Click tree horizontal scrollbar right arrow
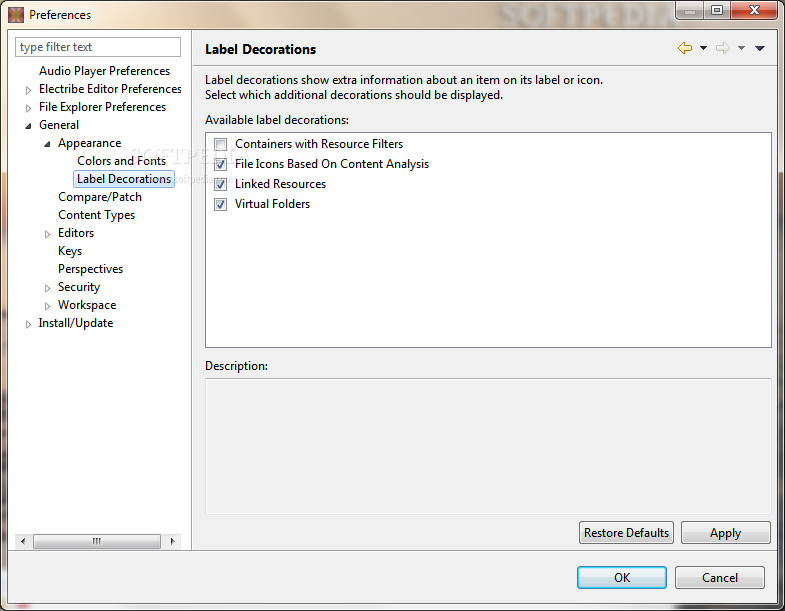 pos(173,541)
